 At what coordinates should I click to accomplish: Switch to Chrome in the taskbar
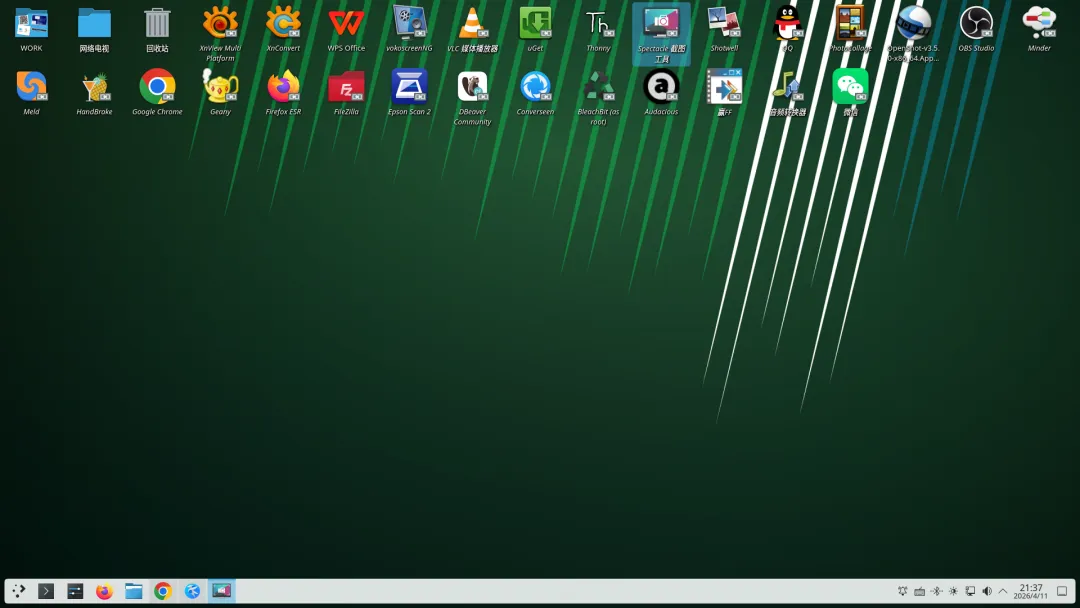163,591
